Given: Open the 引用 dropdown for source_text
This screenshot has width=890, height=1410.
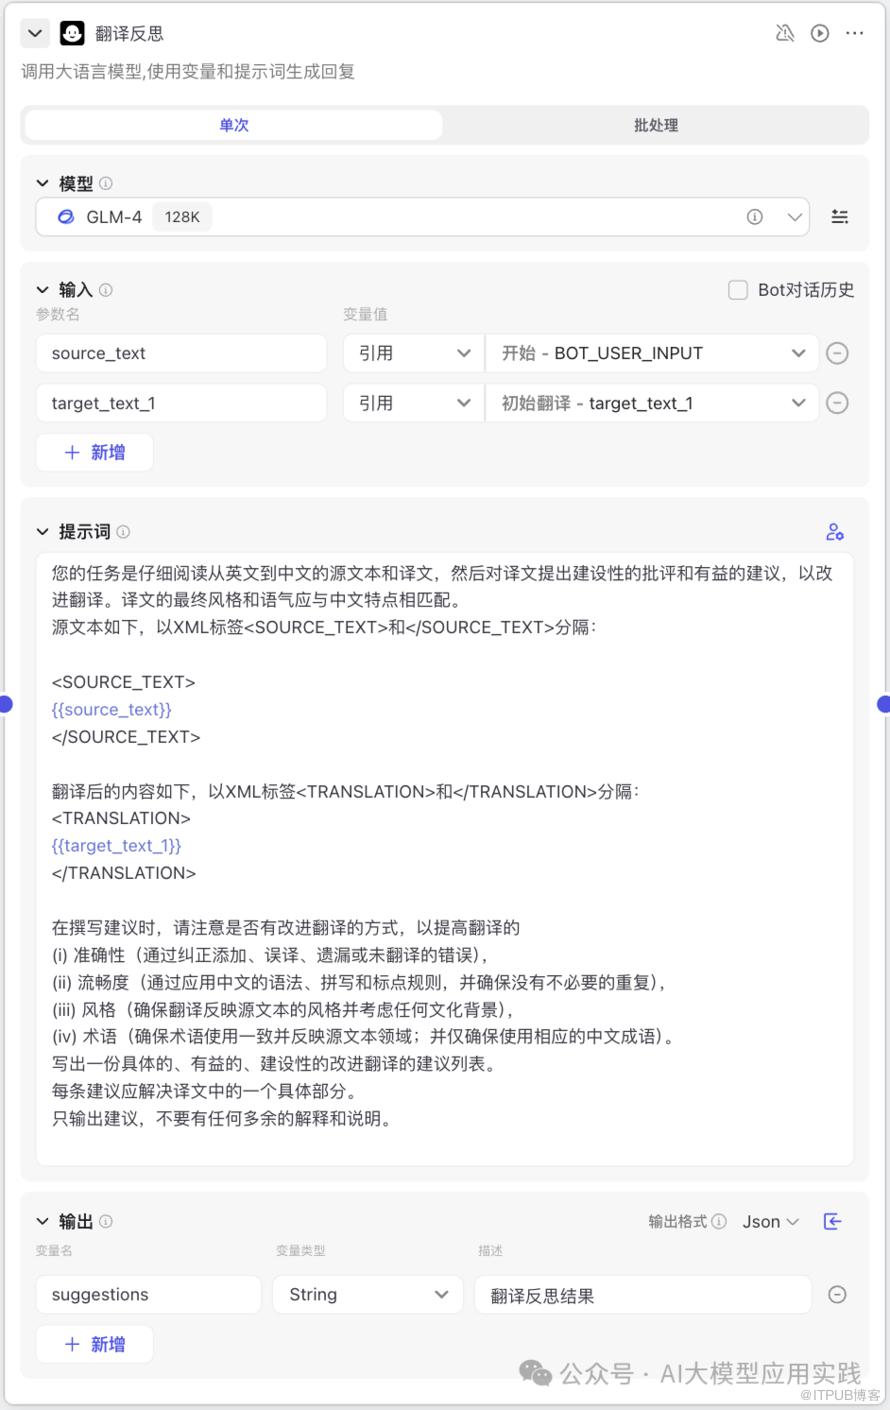Looking at the screenshot, I should (413, 353).
